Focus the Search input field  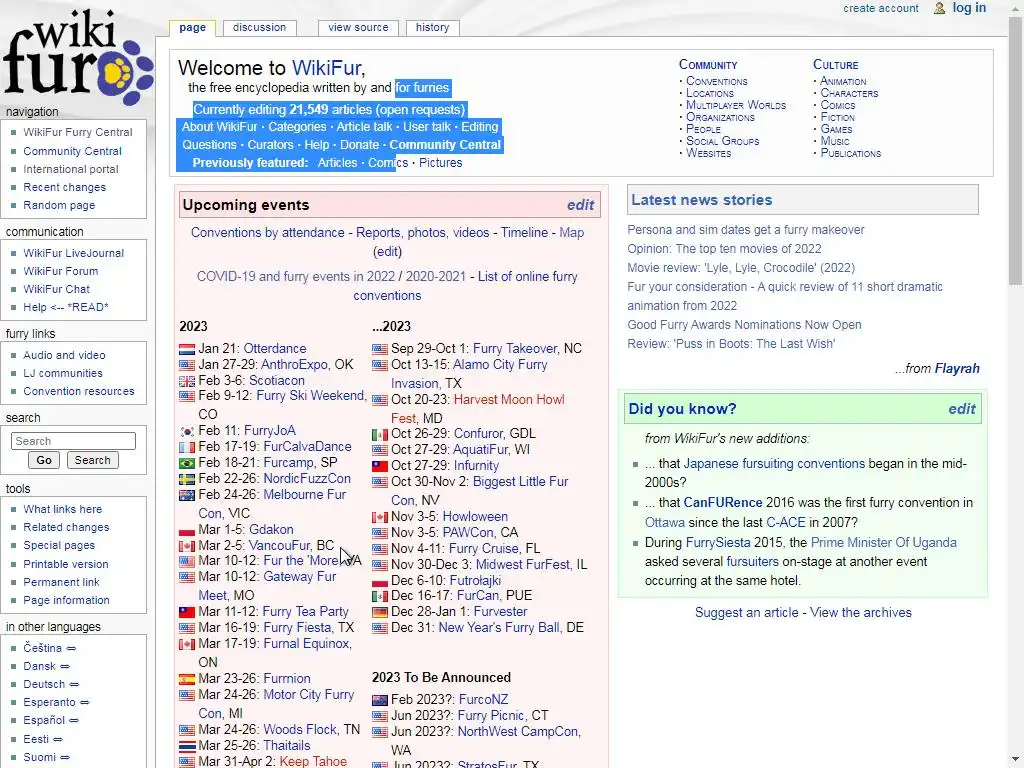pyautogui.click(x=73, y=441)
